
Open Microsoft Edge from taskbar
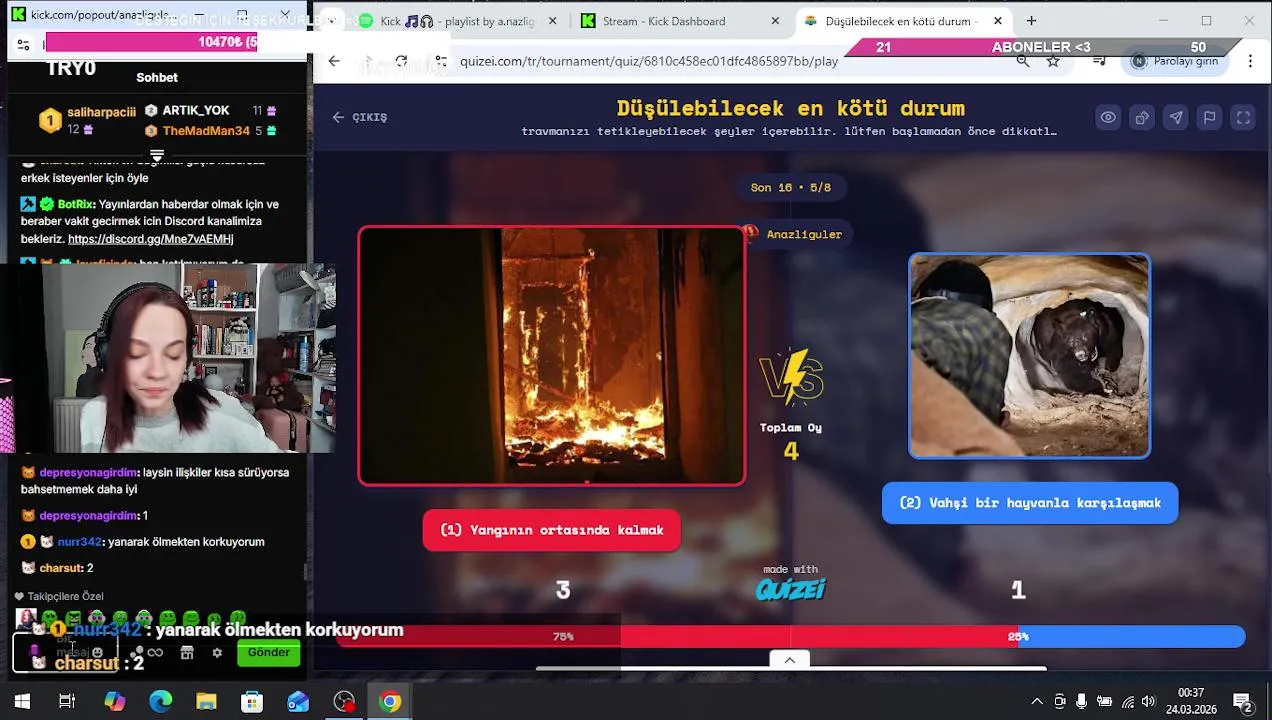(160, 702)
